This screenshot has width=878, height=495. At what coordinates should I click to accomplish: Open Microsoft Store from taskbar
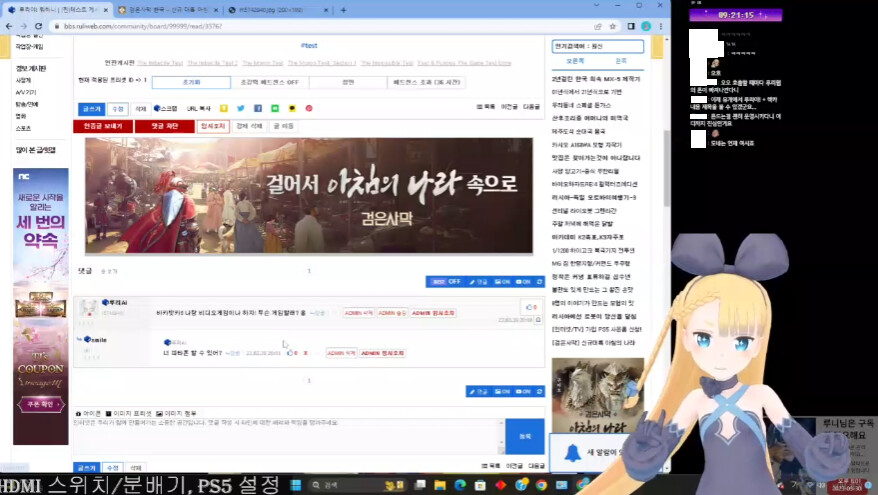click(480, 485)
